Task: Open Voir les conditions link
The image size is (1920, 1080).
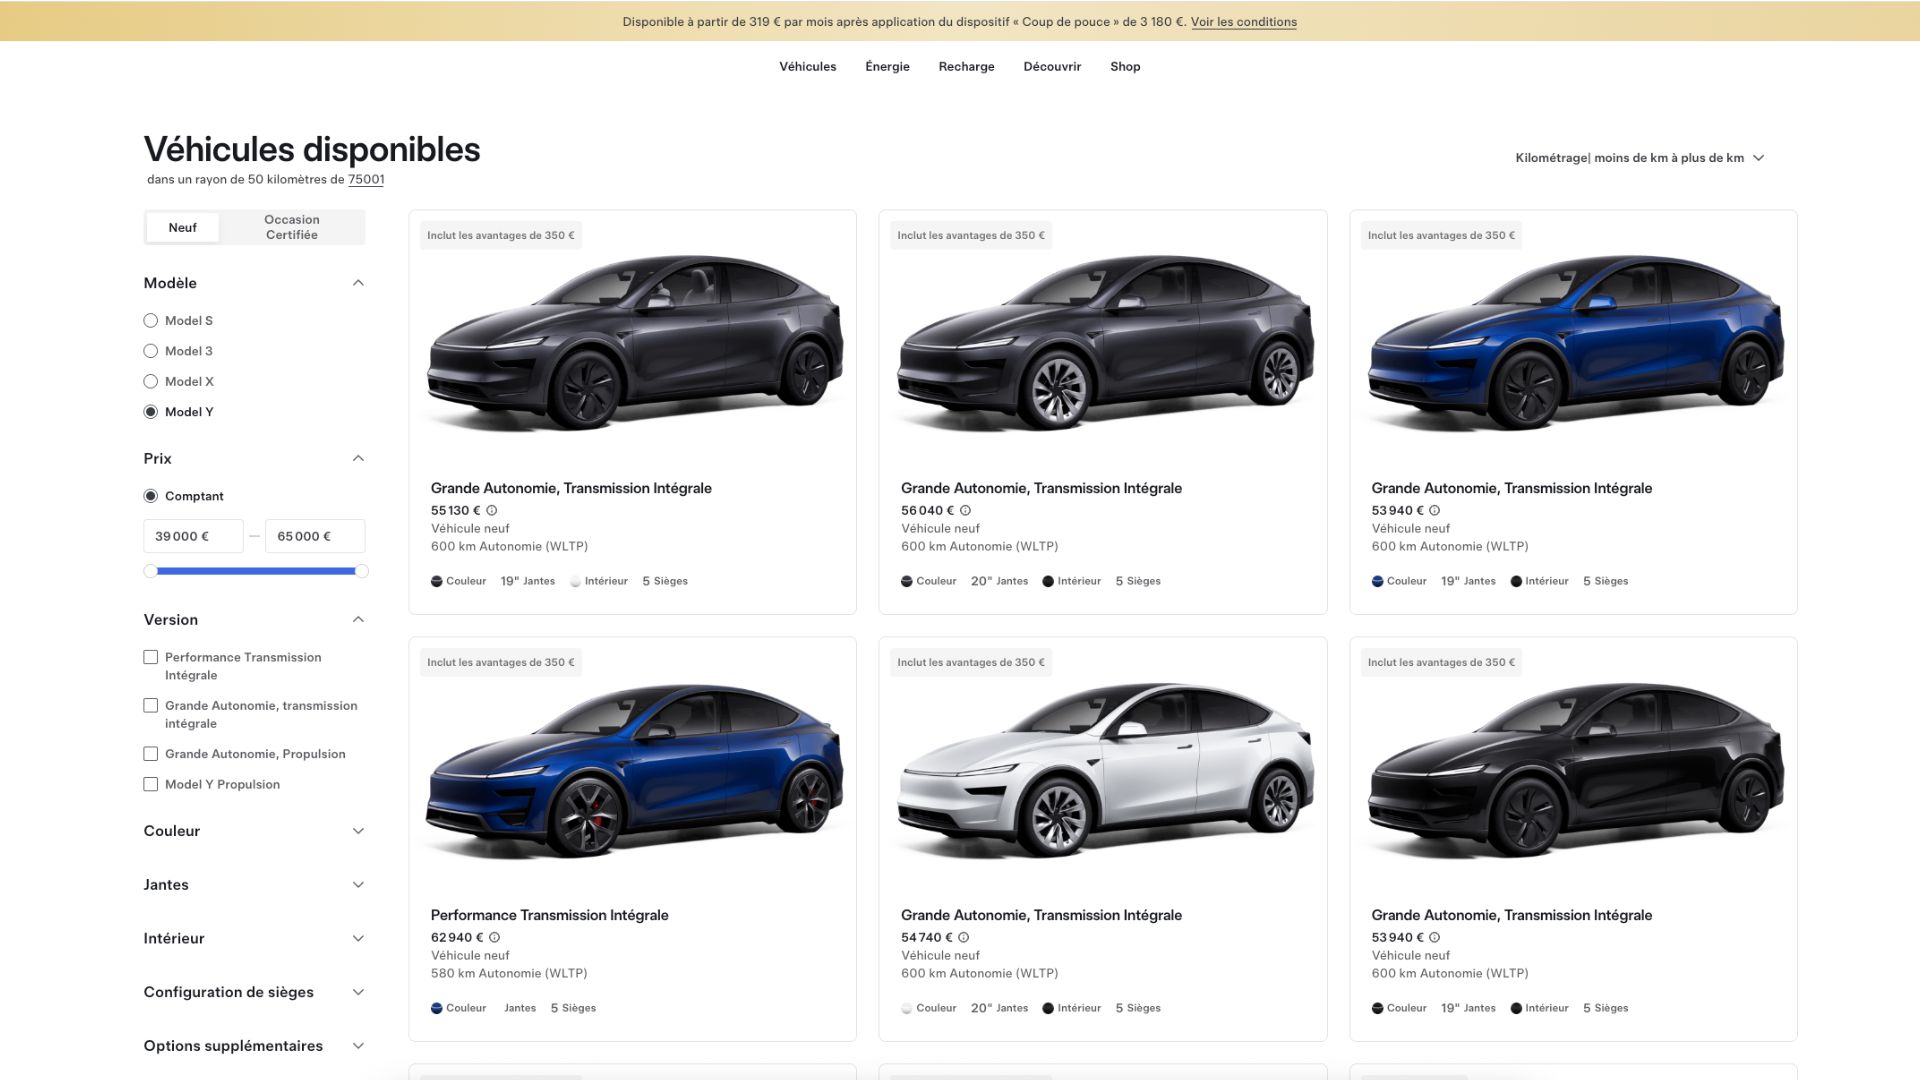Action: tap(1244, 22)
